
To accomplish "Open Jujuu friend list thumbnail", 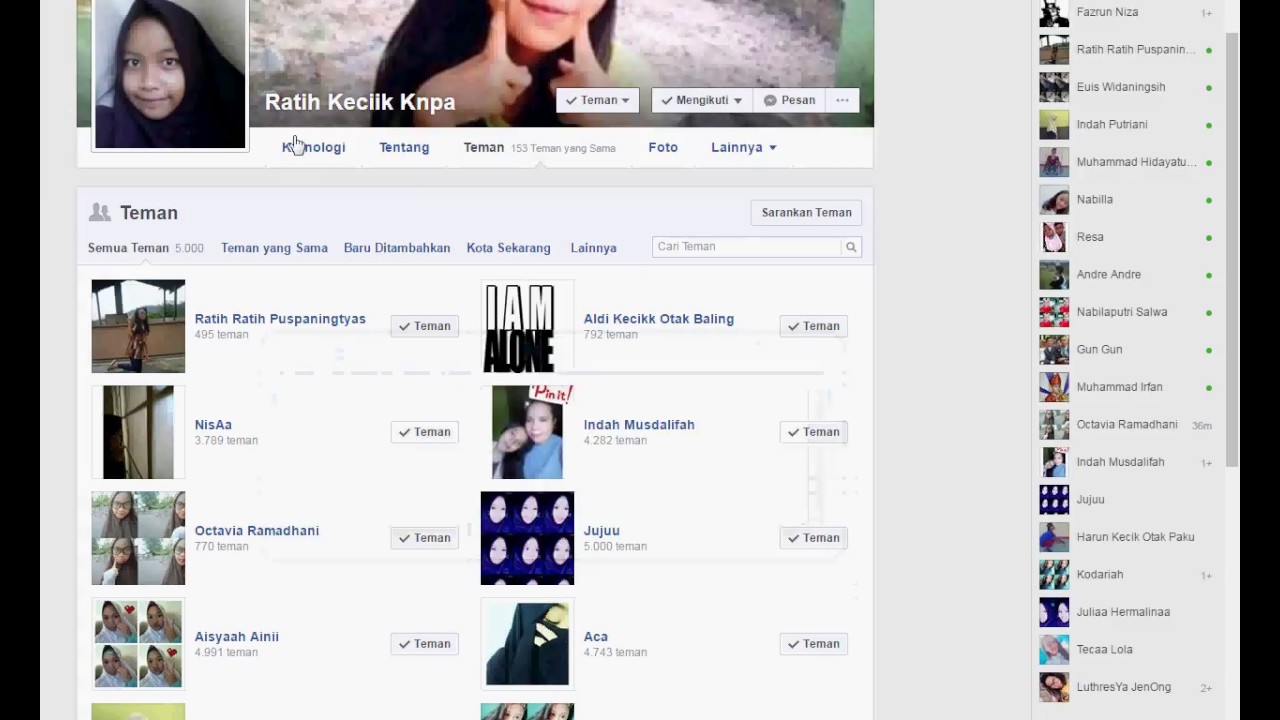I will (x=527, y=538).
